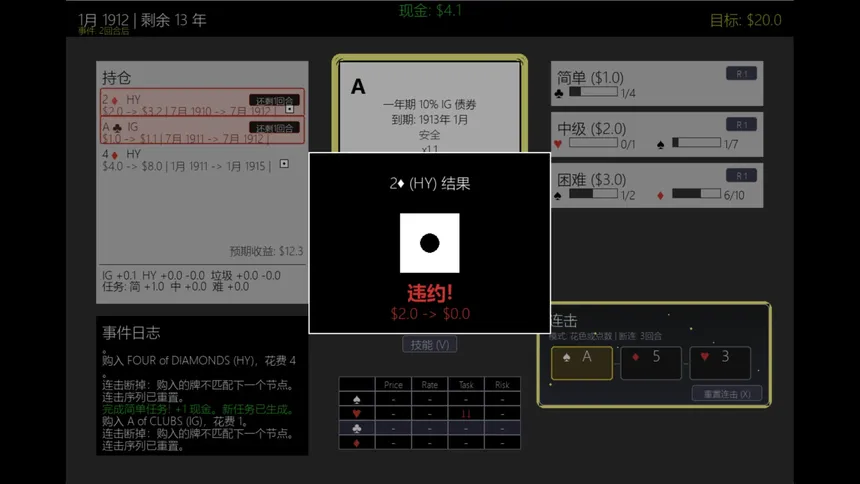Click the die showing one pip
This screenshot has width=860, height=484.
click(429, 243)
